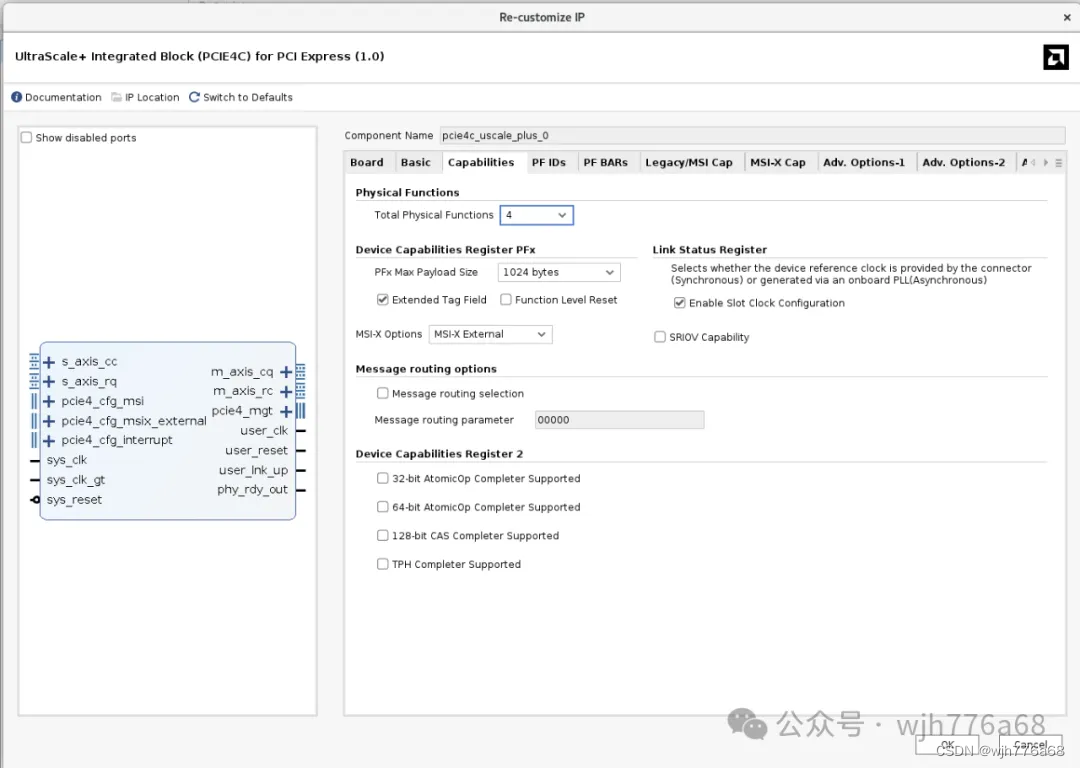Expand the m_axis_rc port plus icon

286,392
